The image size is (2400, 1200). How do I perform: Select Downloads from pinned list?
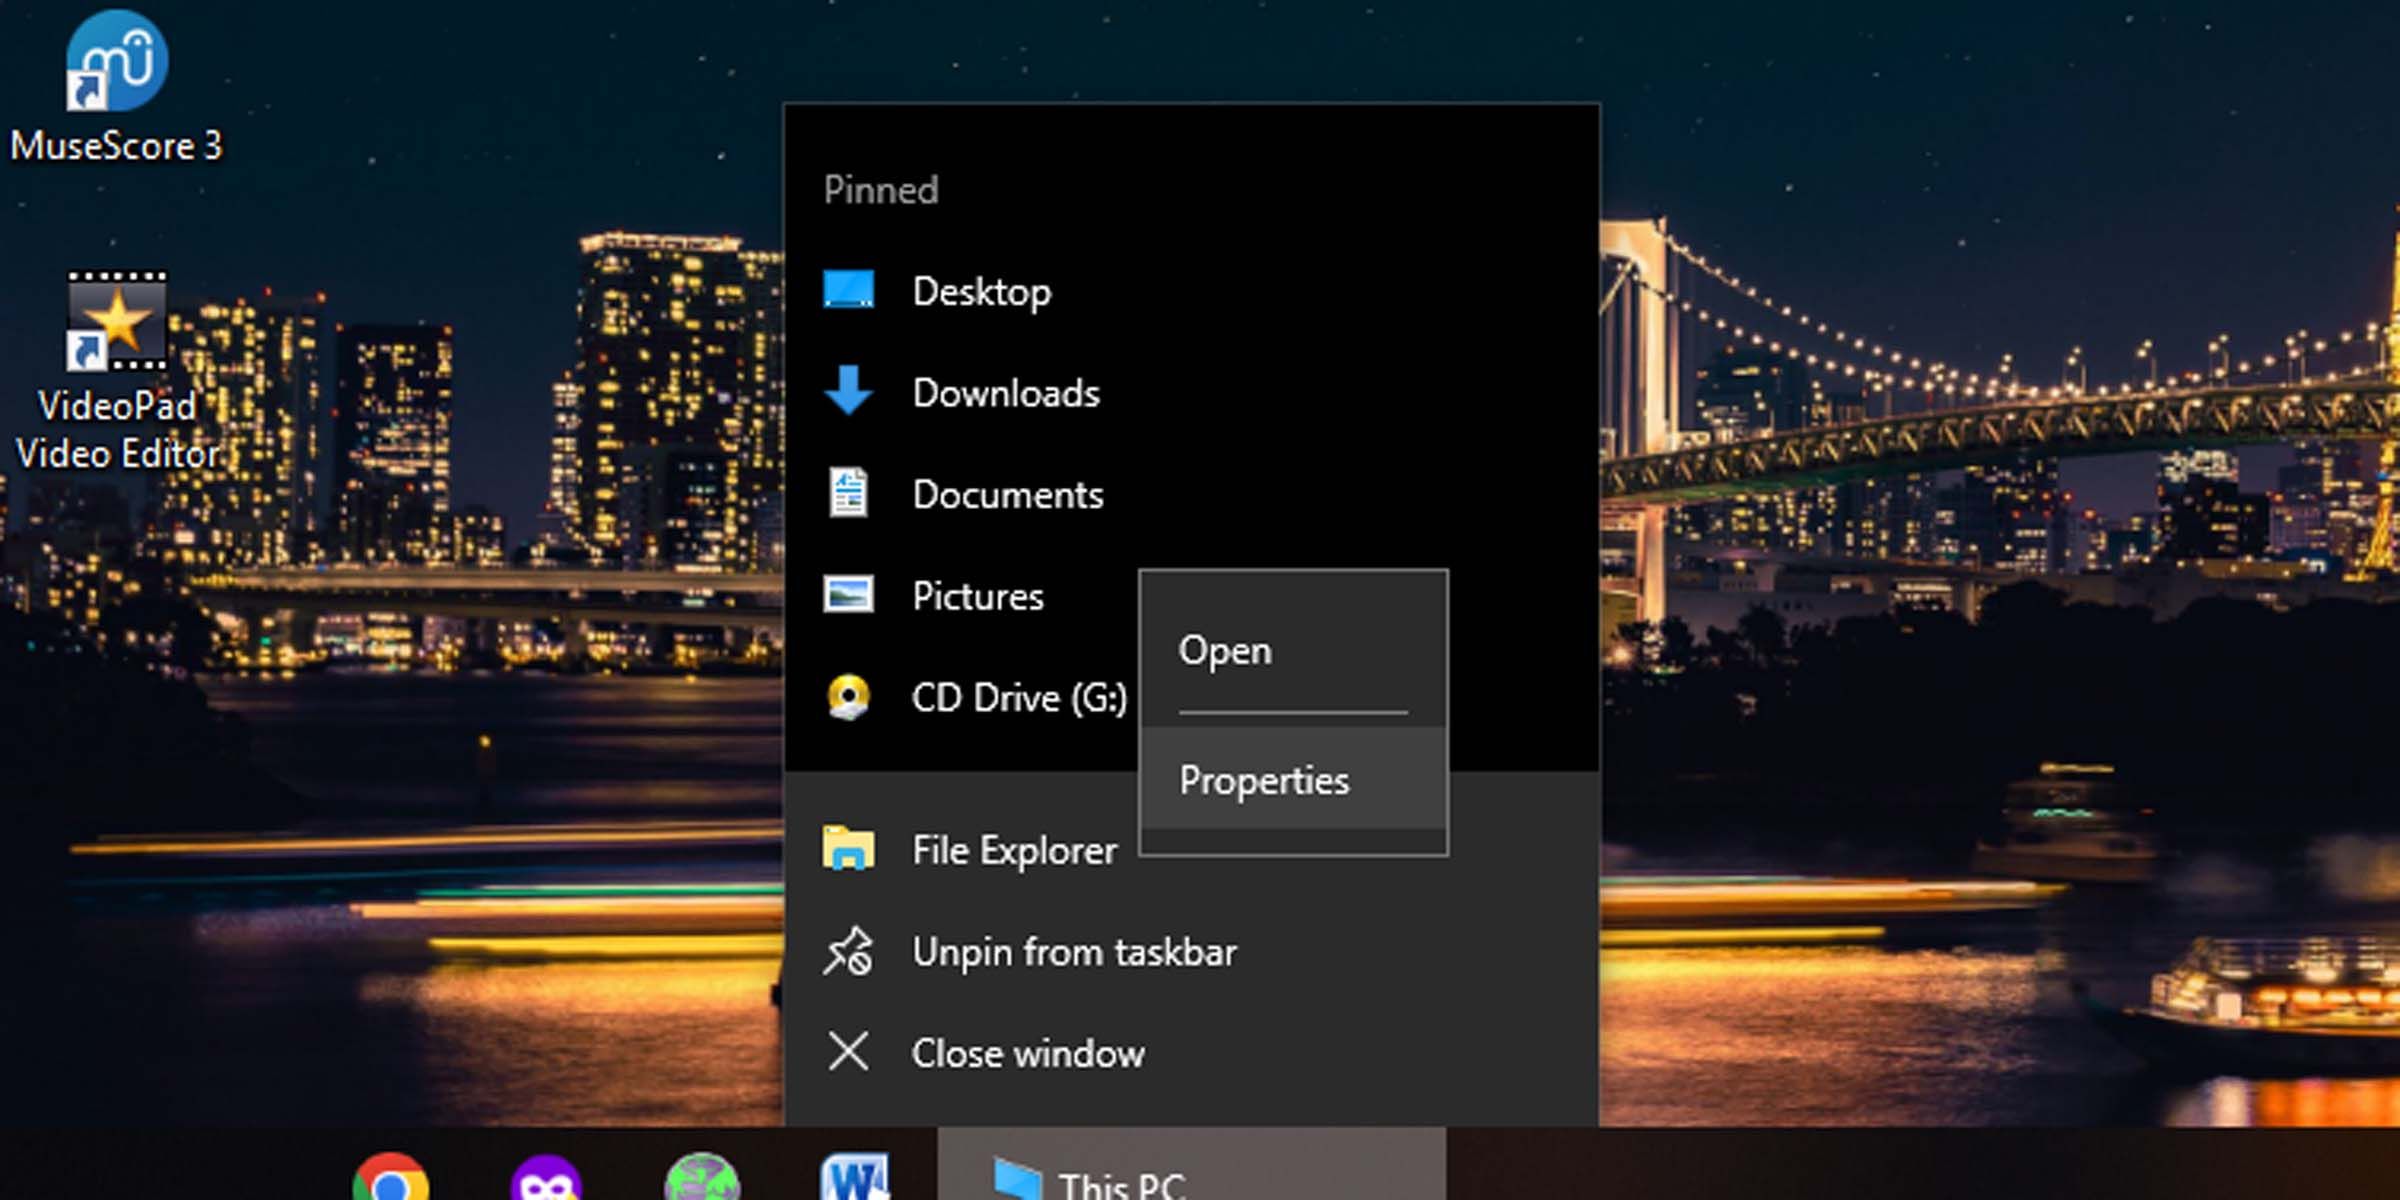click(1007, 393)
